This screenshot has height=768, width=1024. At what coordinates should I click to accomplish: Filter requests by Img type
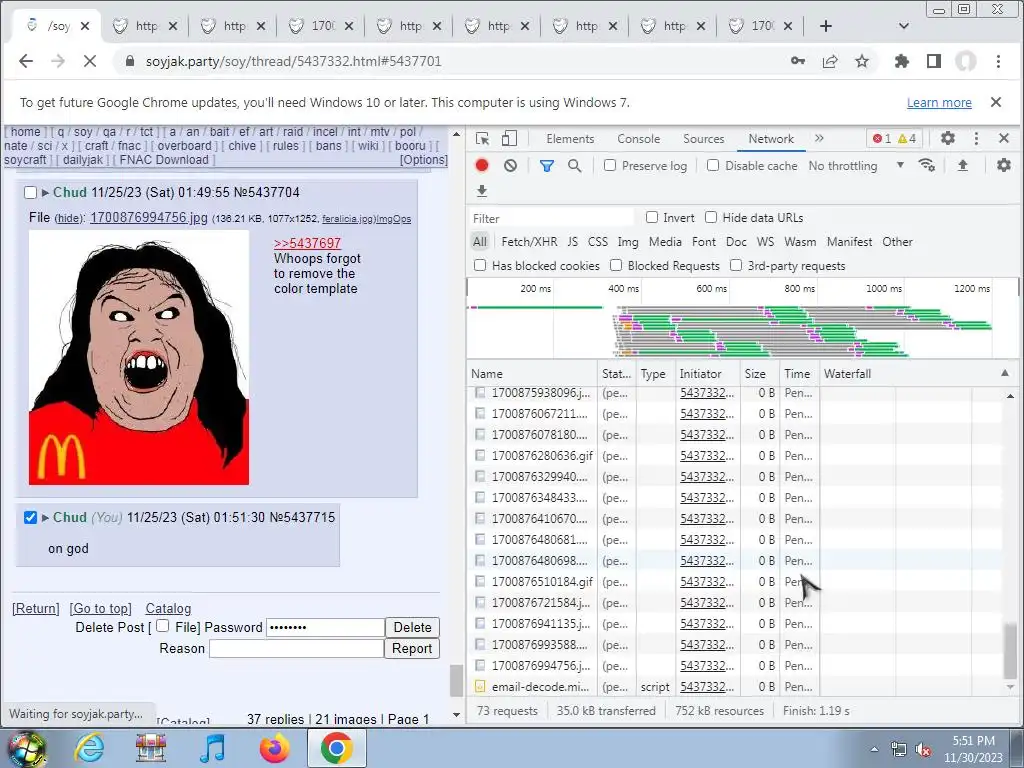(628, 242)
